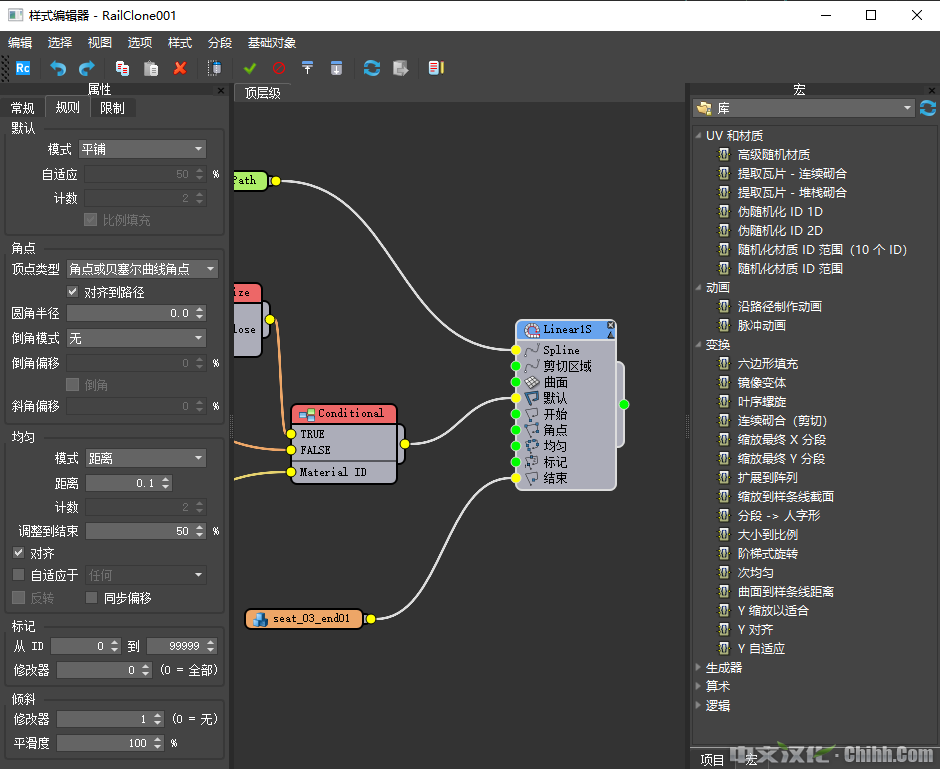Expand the 生成器 tree category

point(698,667)
